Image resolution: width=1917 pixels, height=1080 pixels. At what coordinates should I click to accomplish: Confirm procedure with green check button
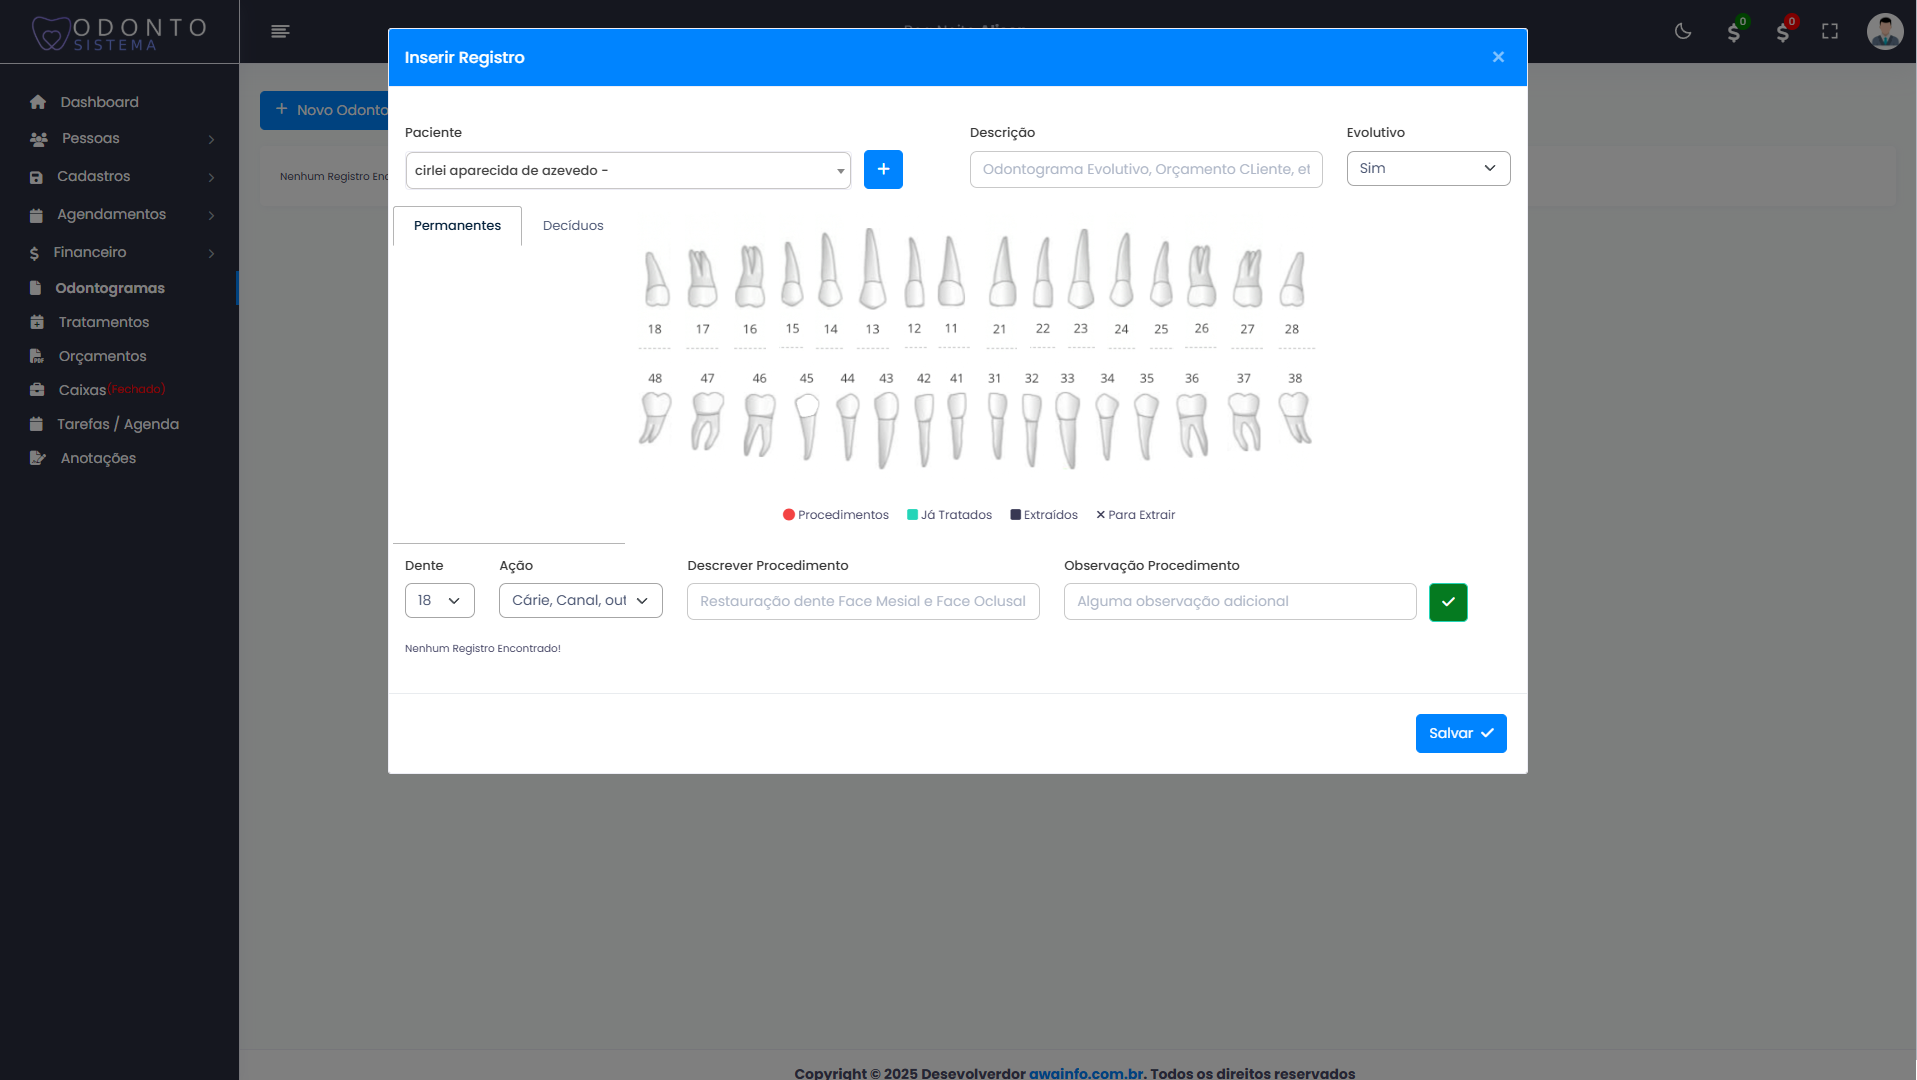1447,602
